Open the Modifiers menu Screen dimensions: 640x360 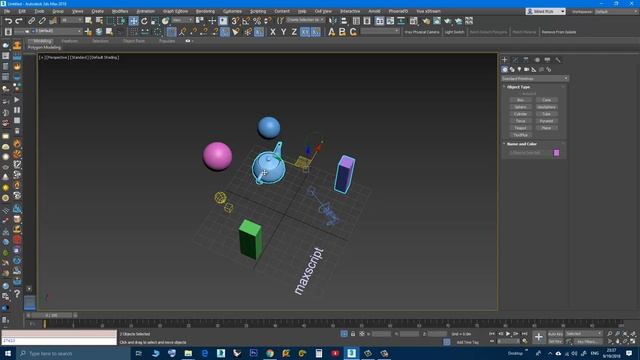tap(120, 11)
